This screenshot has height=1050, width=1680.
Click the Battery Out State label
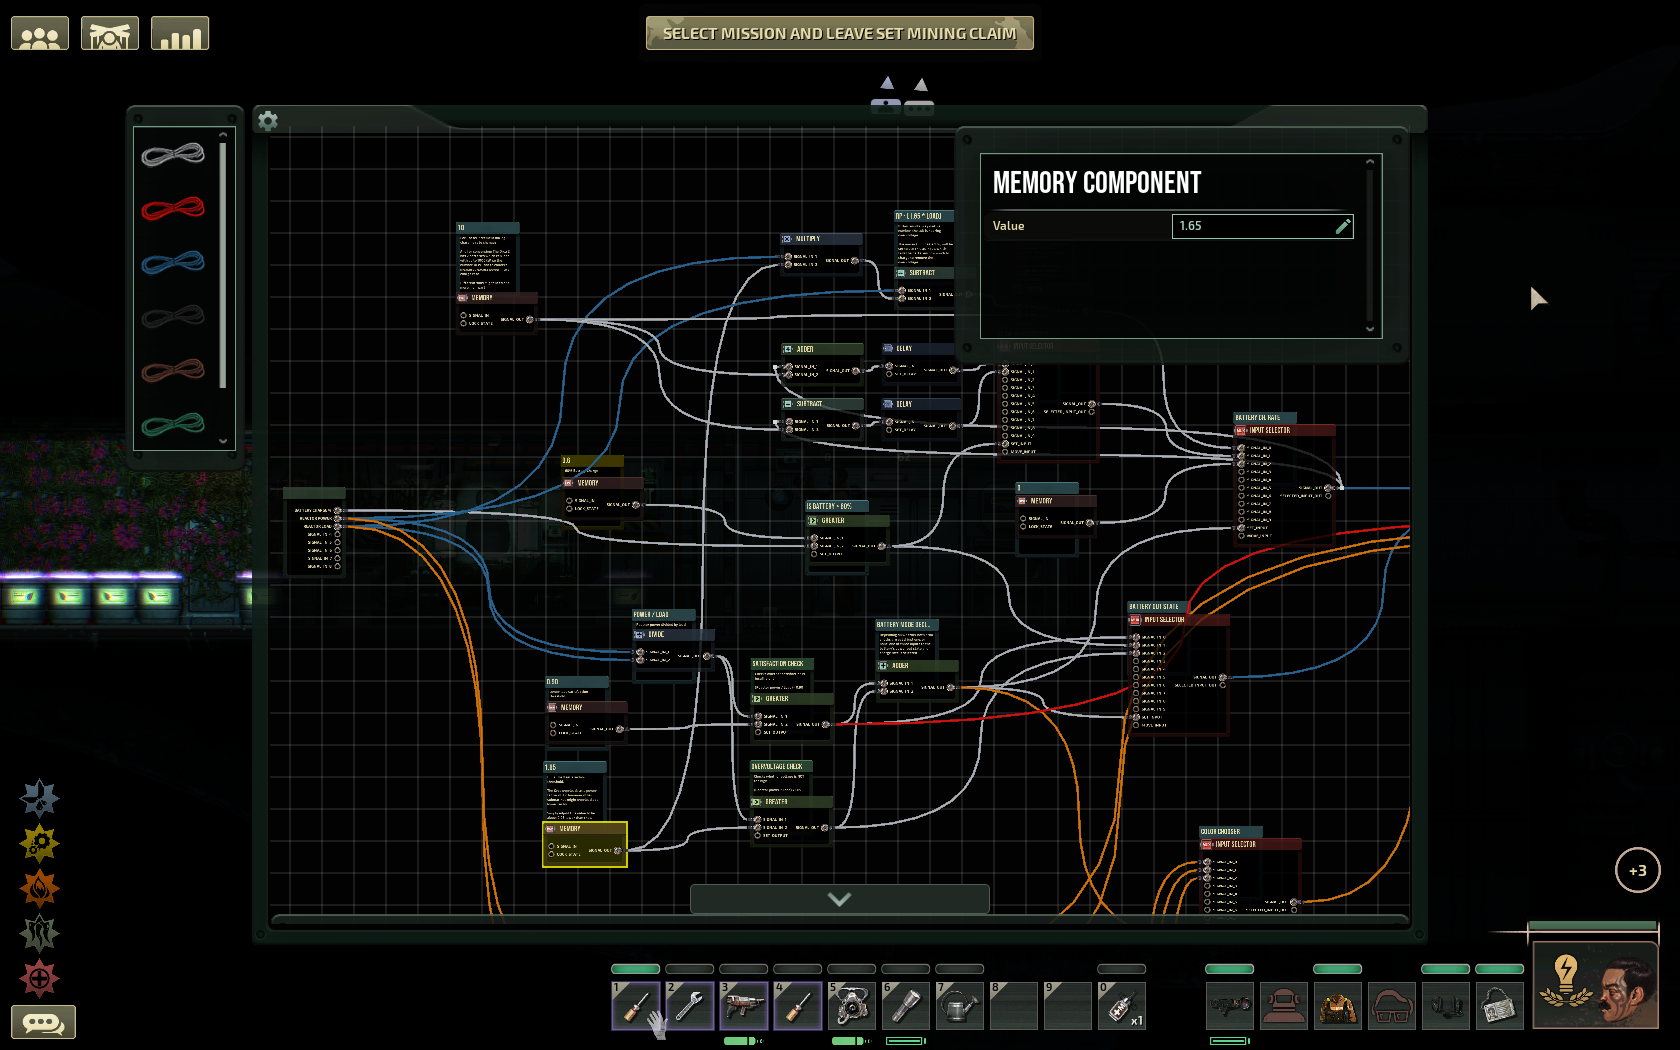1158,607
